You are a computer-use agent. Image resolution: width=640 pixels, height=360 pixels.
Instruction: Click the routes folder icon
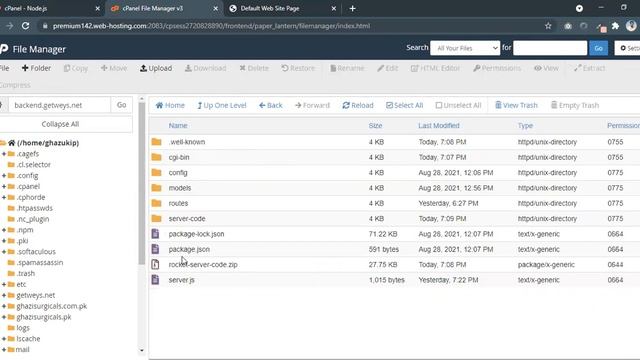[x=156, y=203]
